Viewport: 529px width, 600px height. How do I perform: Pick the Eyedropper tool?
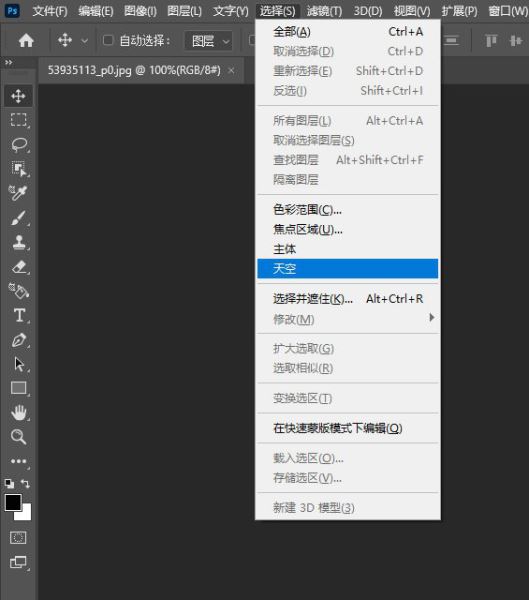tap(18, 193)
